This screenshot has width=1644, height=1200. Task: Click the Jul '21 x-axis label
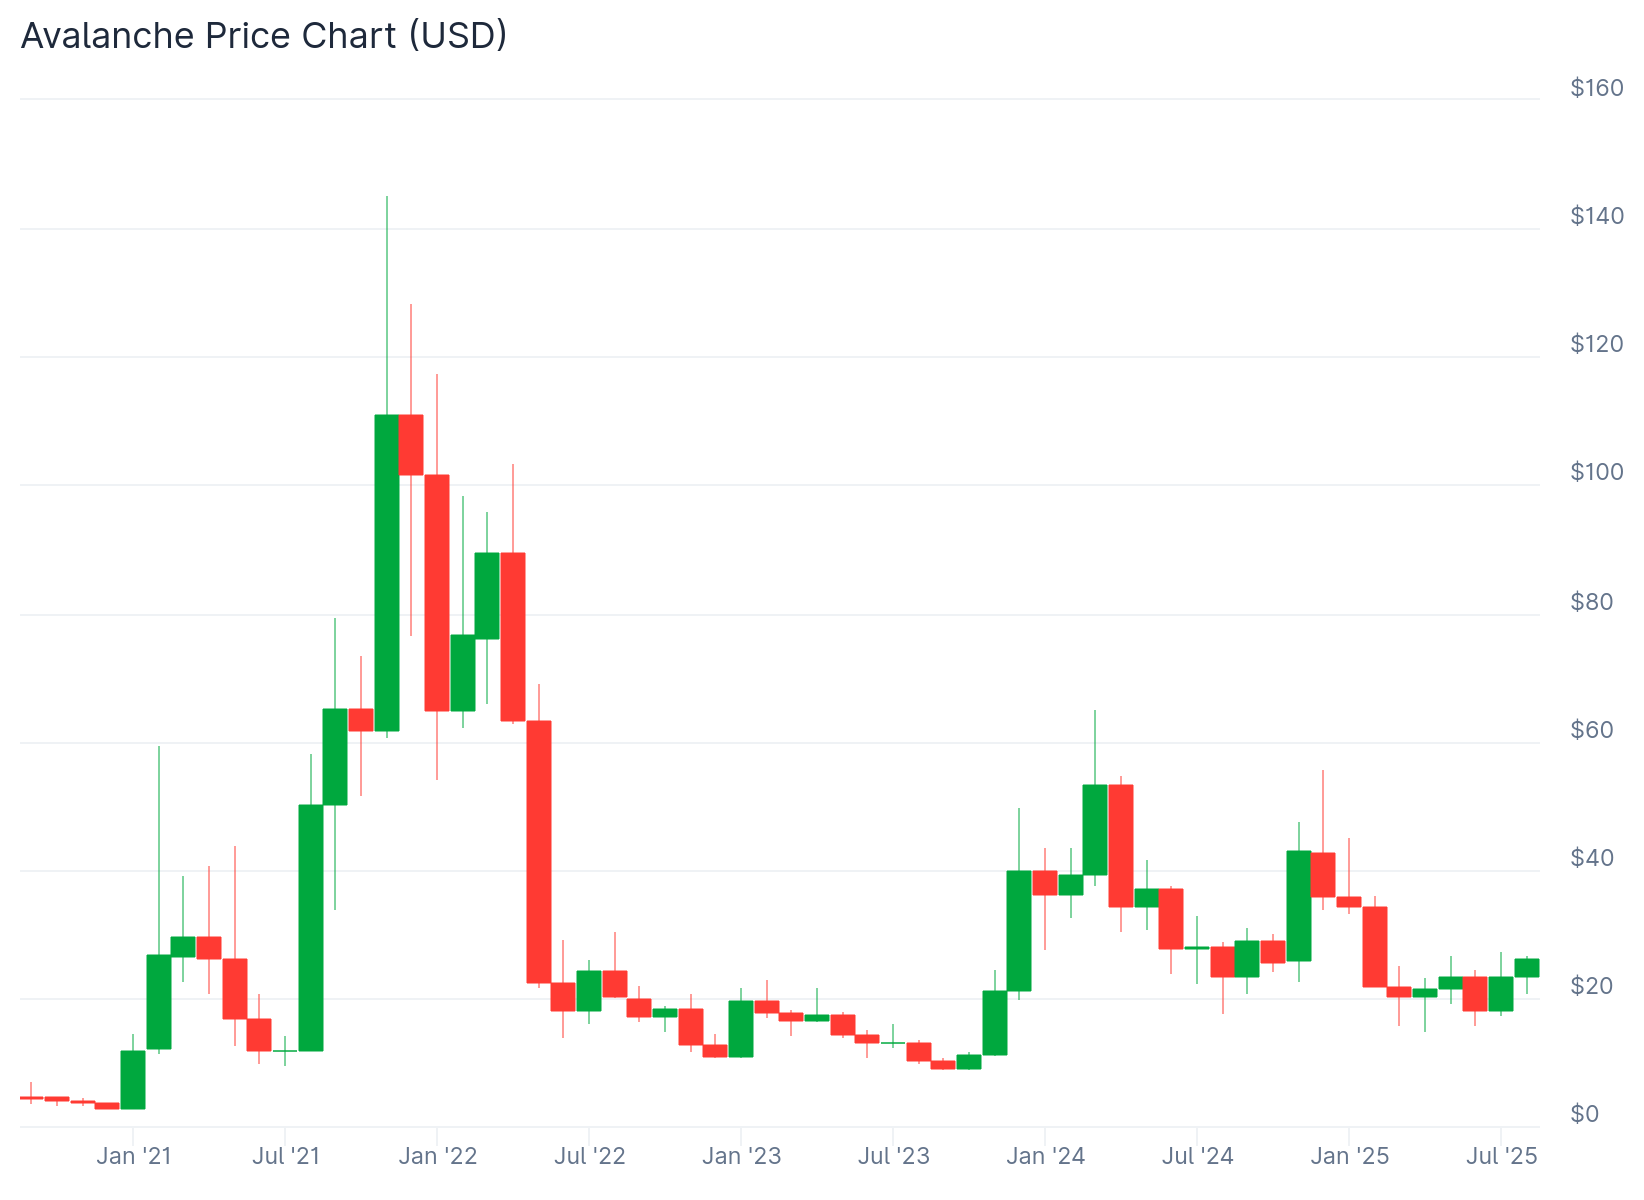286,1157
